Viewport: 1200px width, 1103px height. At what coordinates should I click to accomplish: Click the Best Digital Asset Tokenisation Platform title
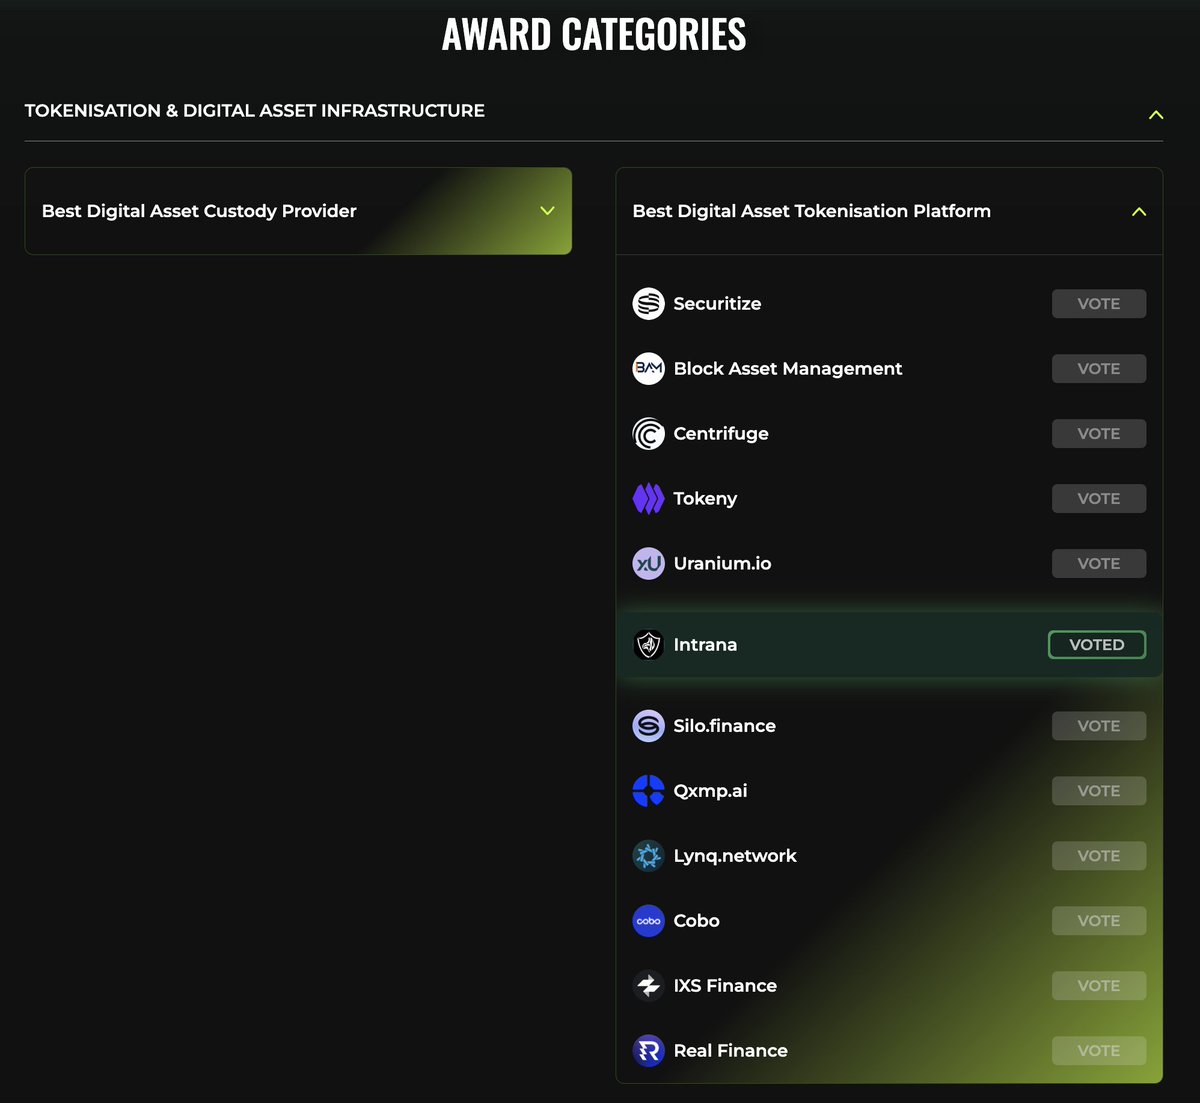[812, 211]
